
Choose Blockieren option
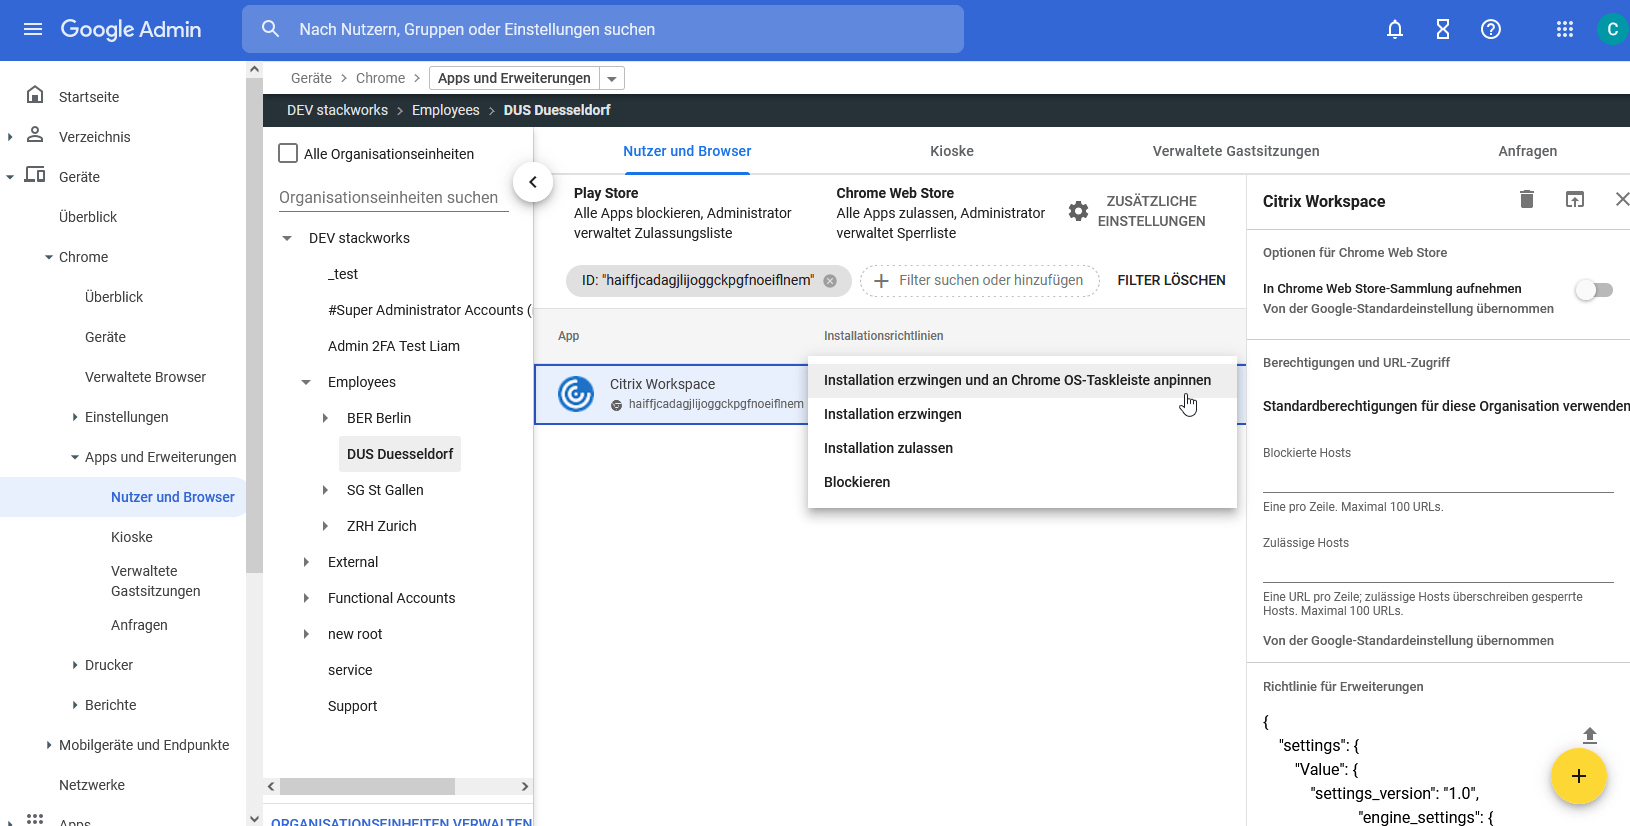[x=1022, y=482]
